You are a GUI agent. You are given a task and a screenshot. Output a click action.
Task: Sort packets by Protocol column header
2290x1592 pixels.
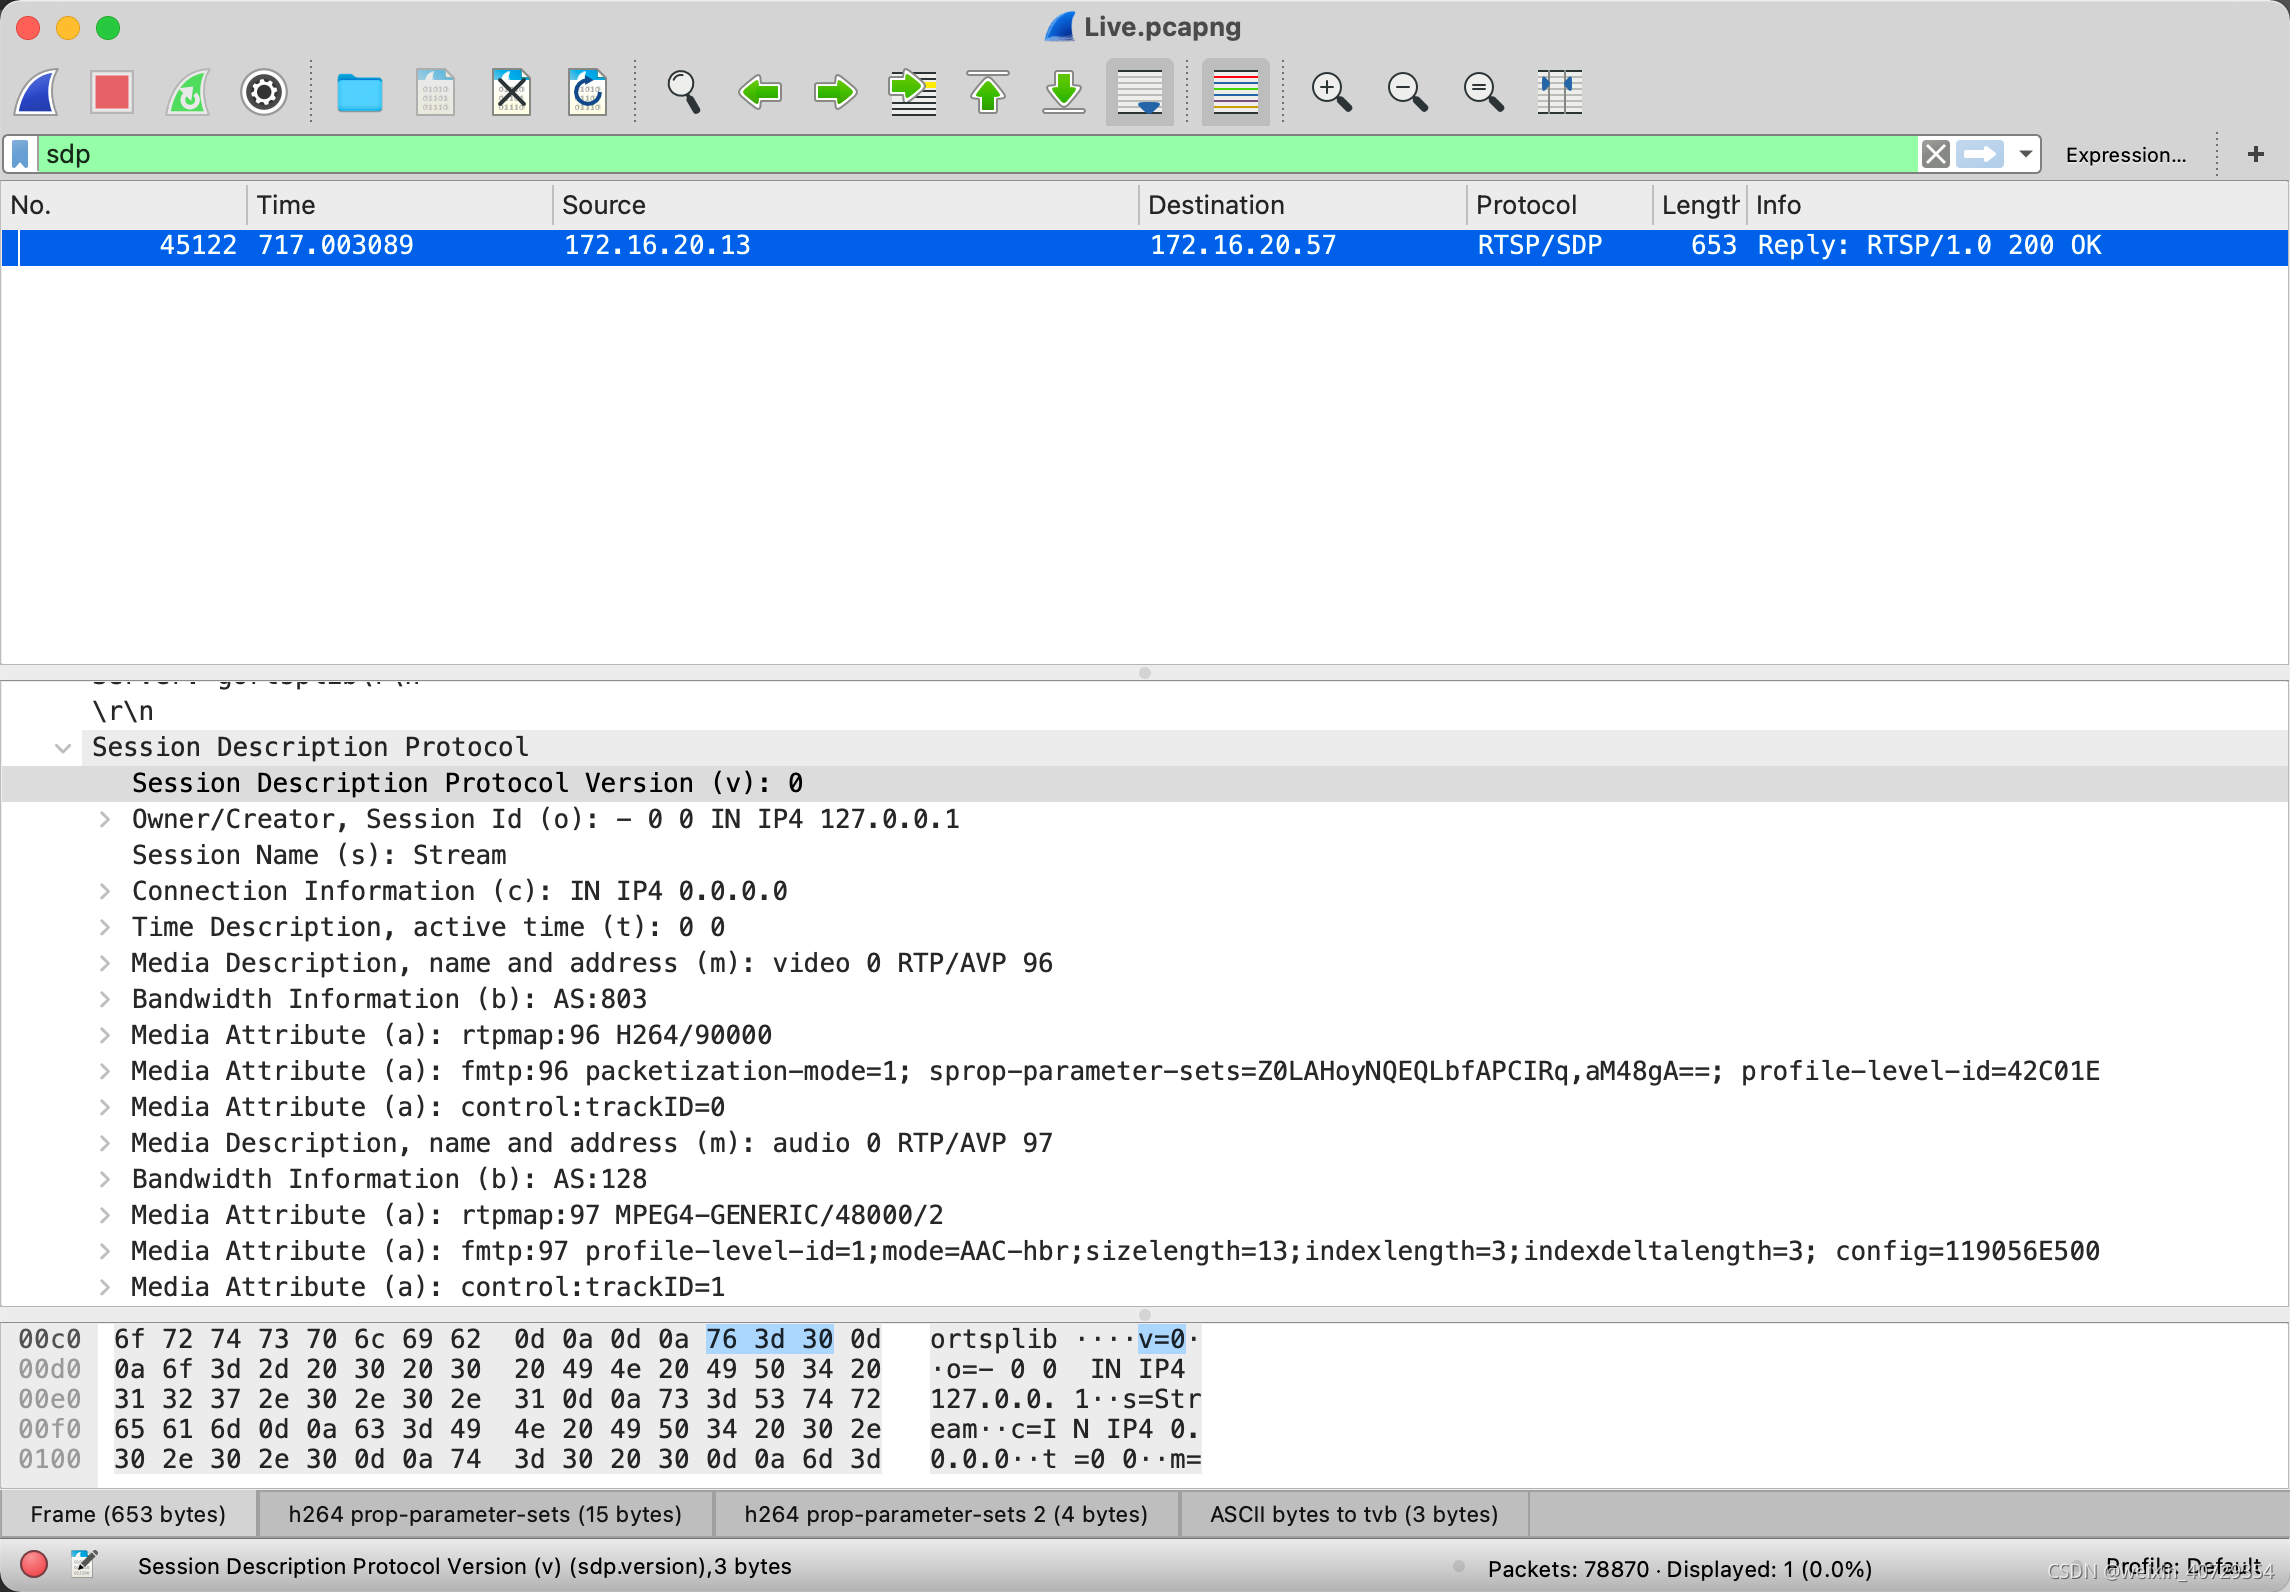[1559, 205]
